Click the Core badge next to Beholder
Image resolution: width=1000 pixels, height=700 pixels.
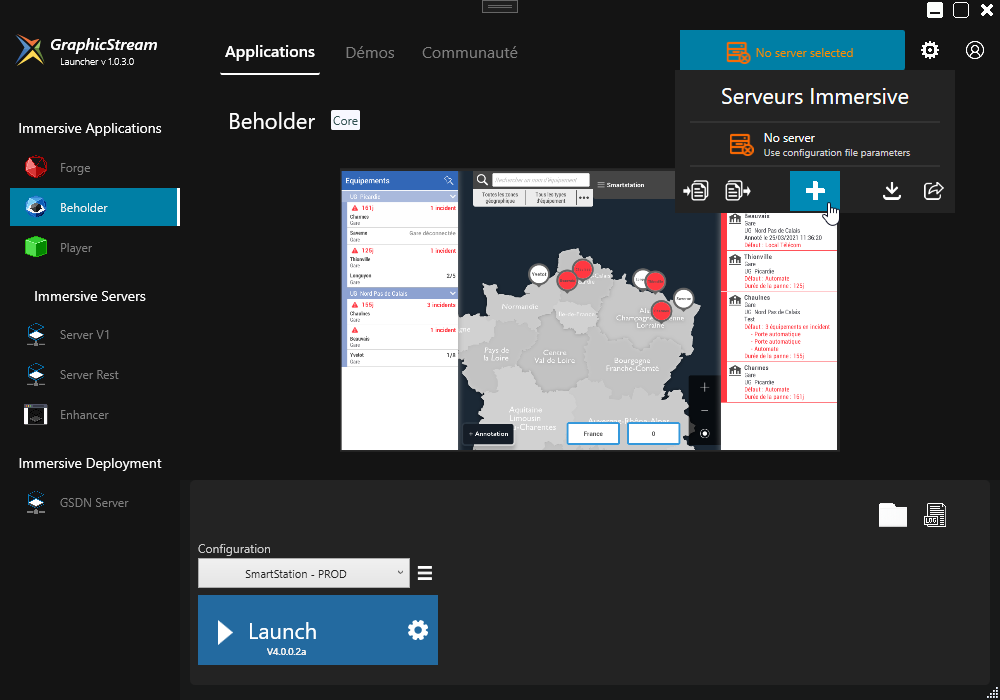coord(345,120)
